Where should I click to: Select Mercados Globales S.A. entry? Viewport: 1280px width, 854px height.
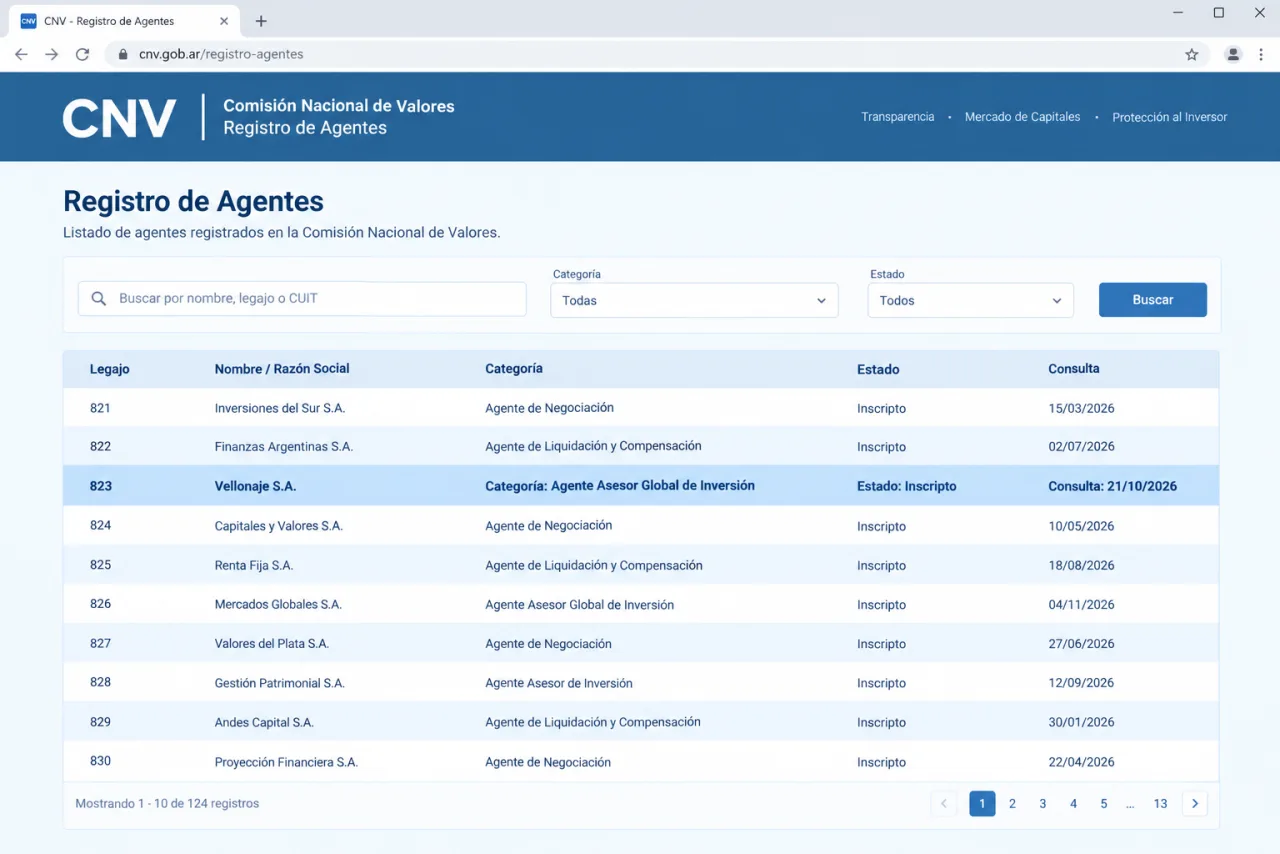(x=278, y=604)
